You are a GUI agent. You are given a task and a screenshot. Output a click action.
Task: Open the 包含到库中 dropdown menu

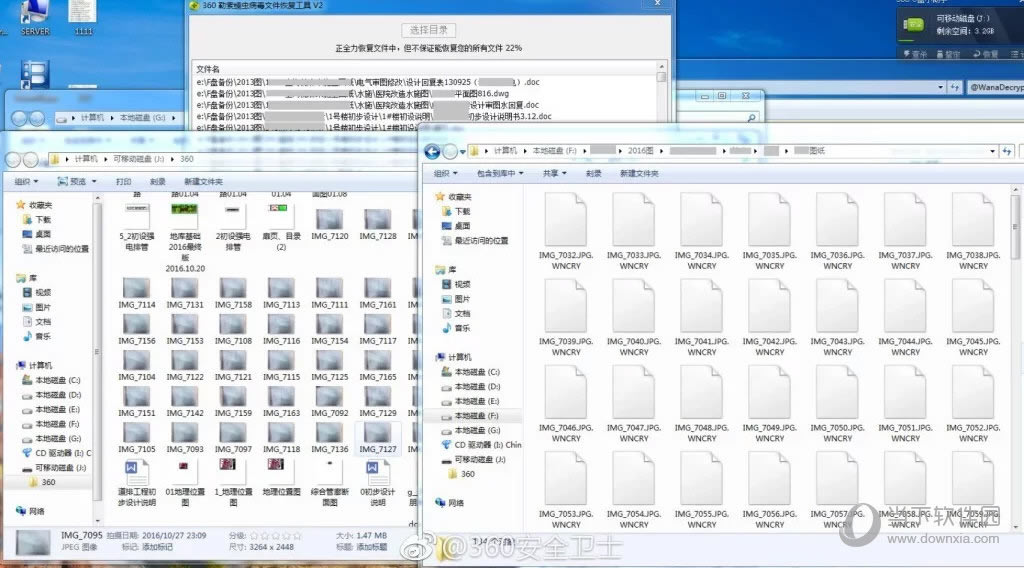(x=497, y=173)
